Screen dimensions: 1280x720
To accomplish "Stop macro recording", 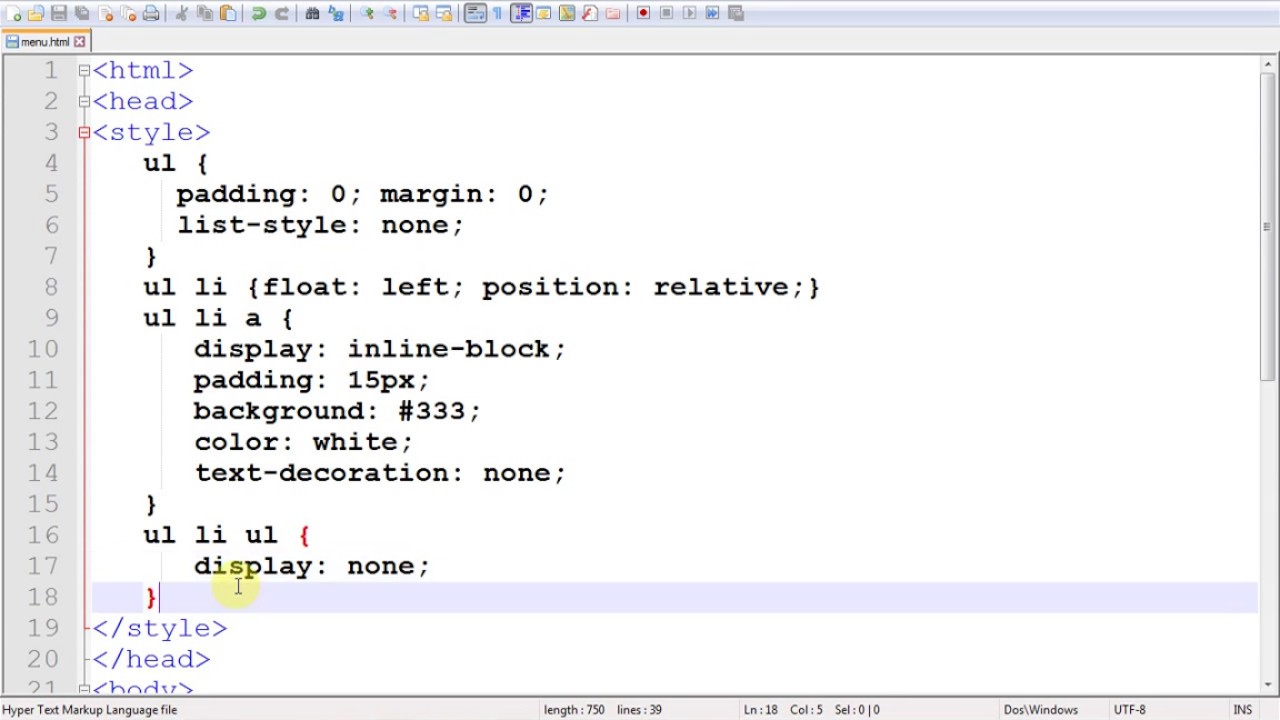I will point(666,13).
